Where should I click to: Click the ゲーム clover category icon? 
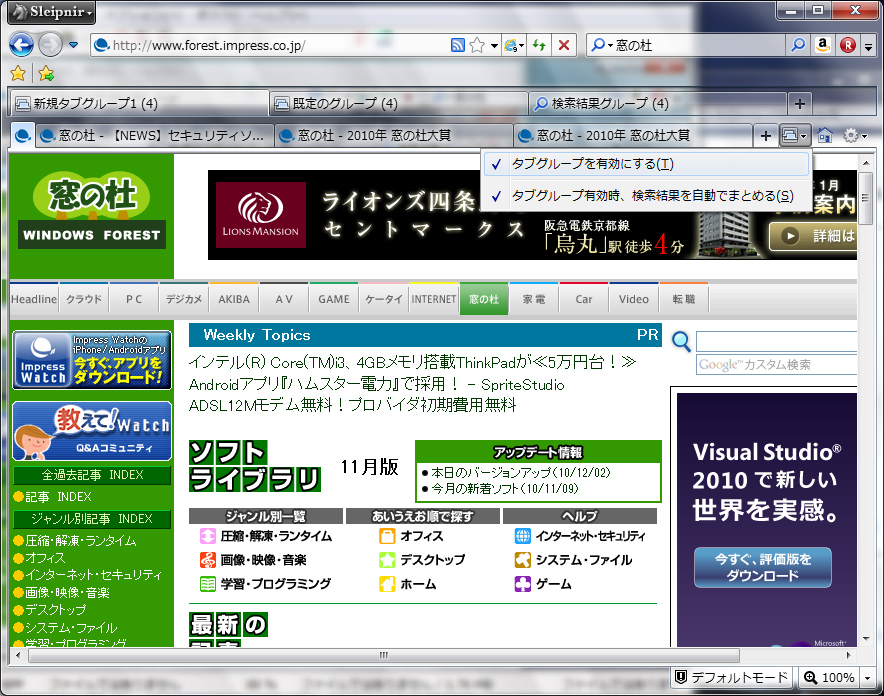click(x=523, y=584)
